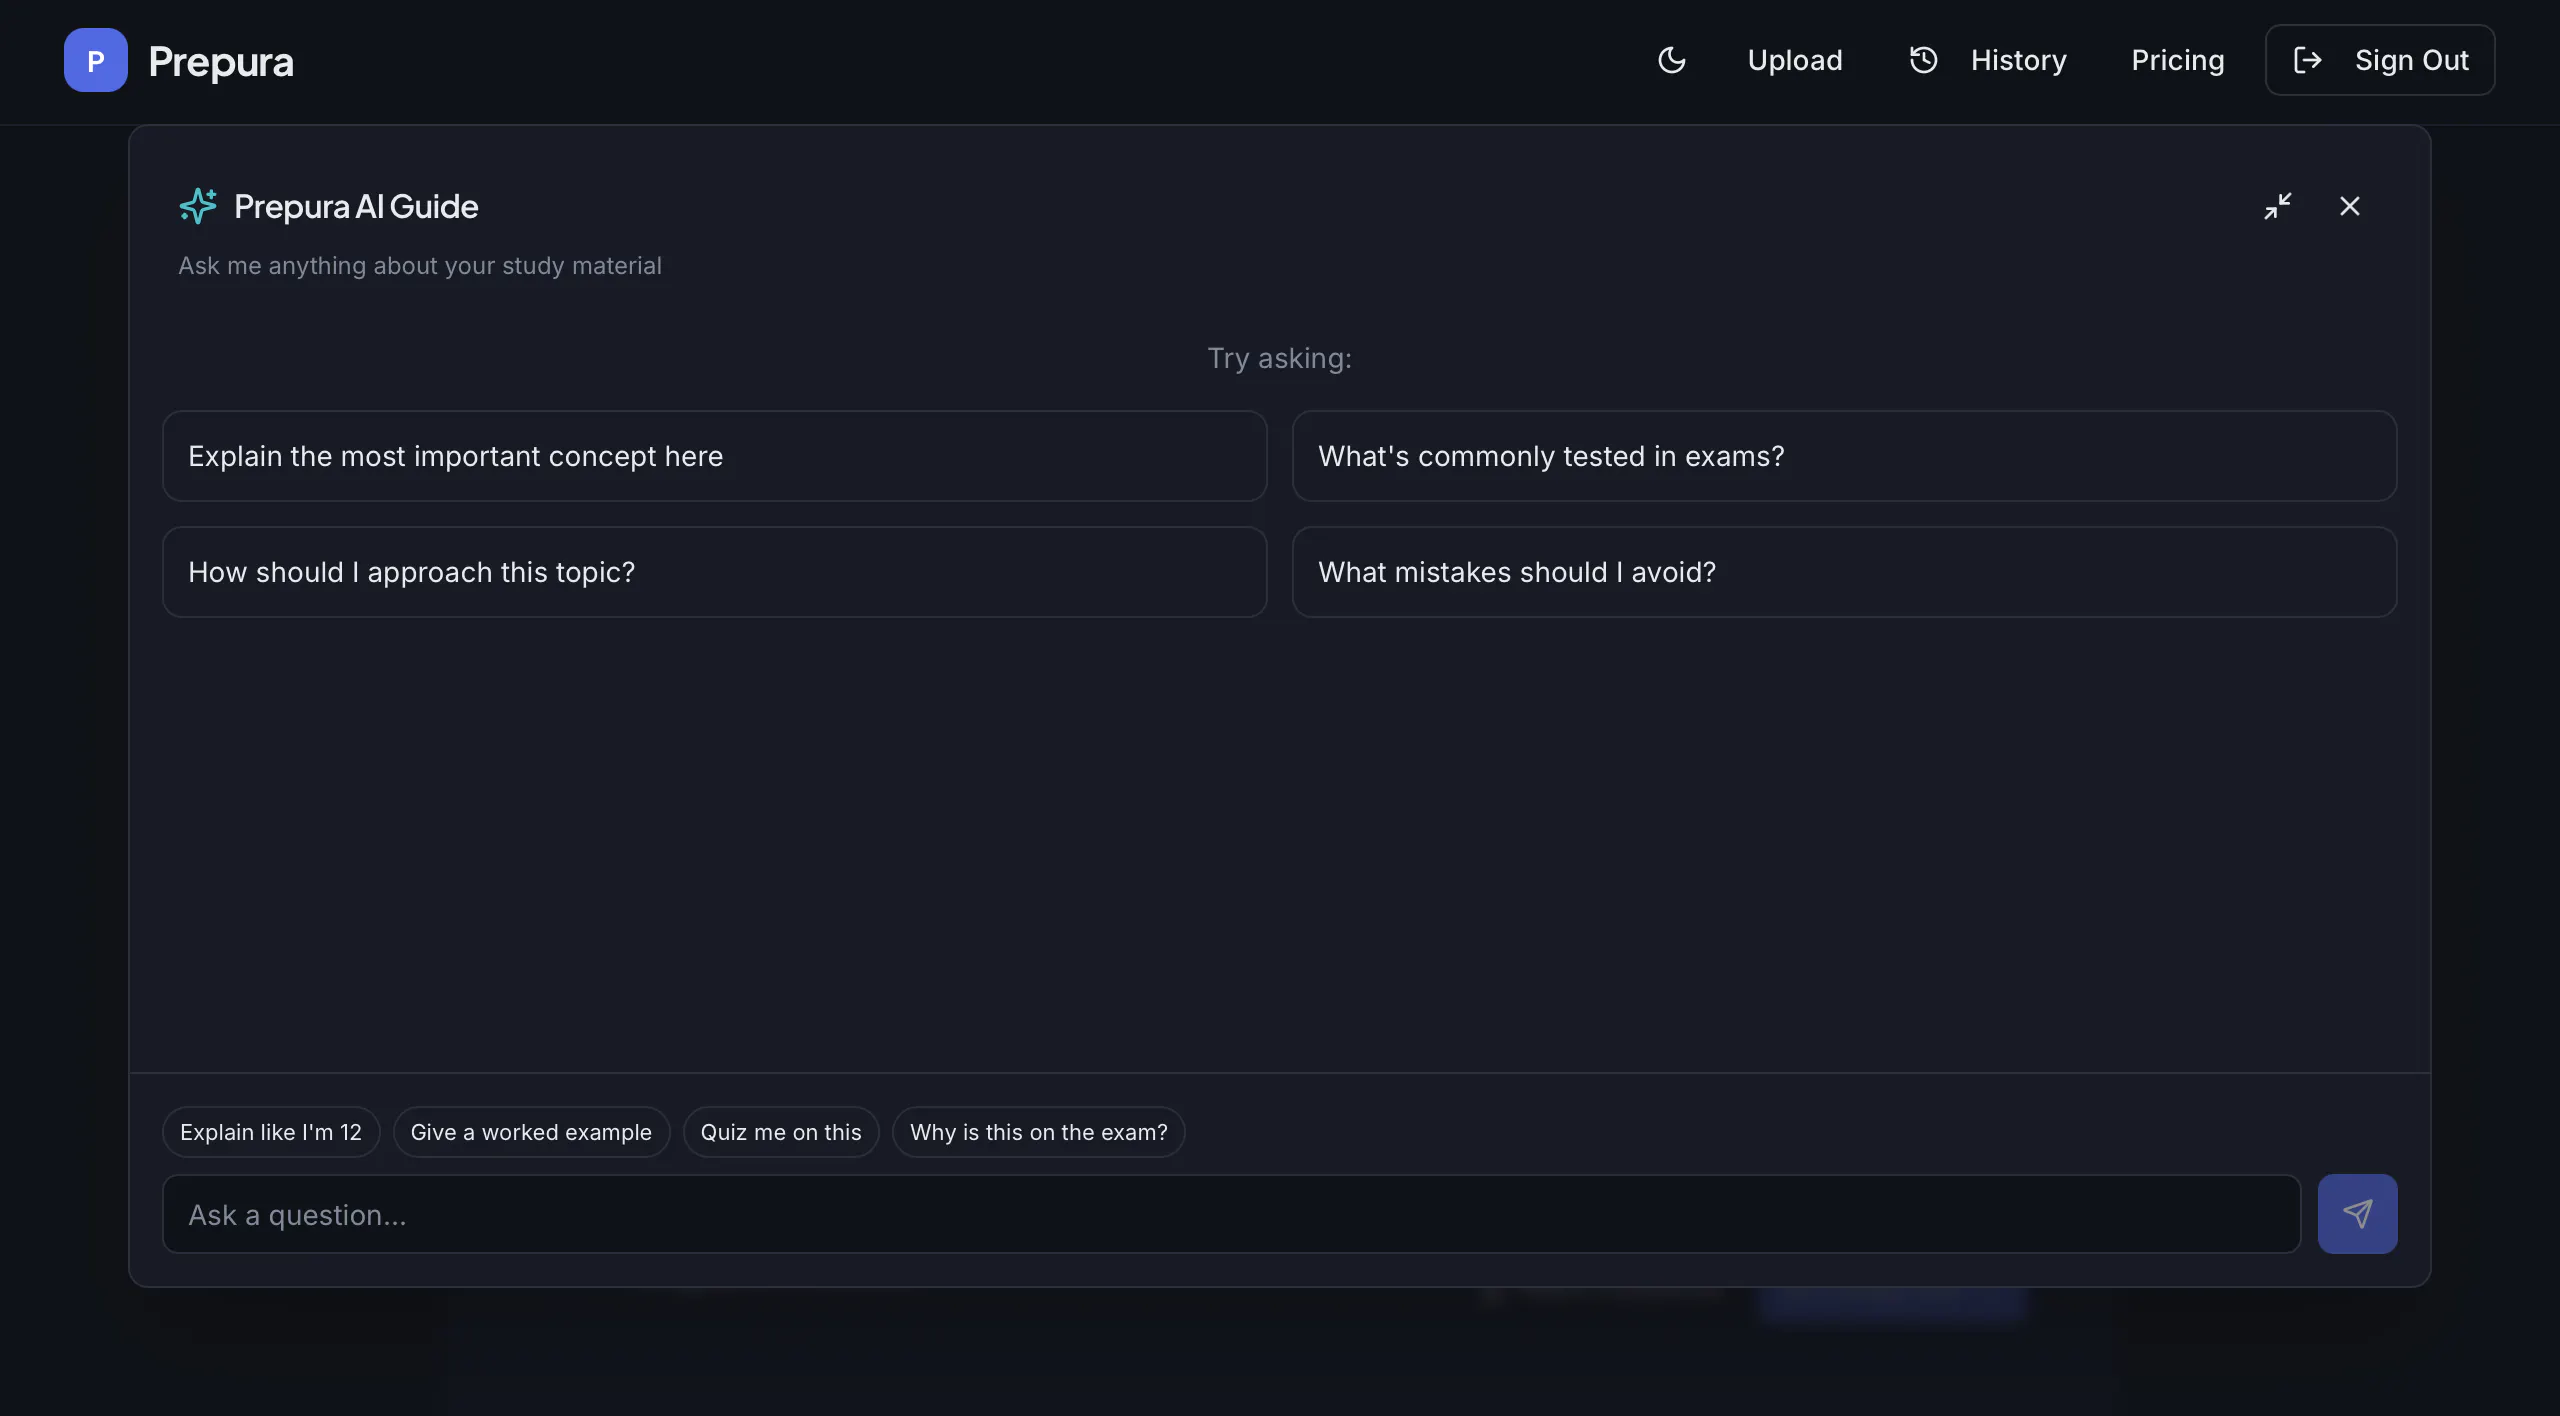
Task: Select 'Explain the most important concept here'
Action: click(715, 456)
